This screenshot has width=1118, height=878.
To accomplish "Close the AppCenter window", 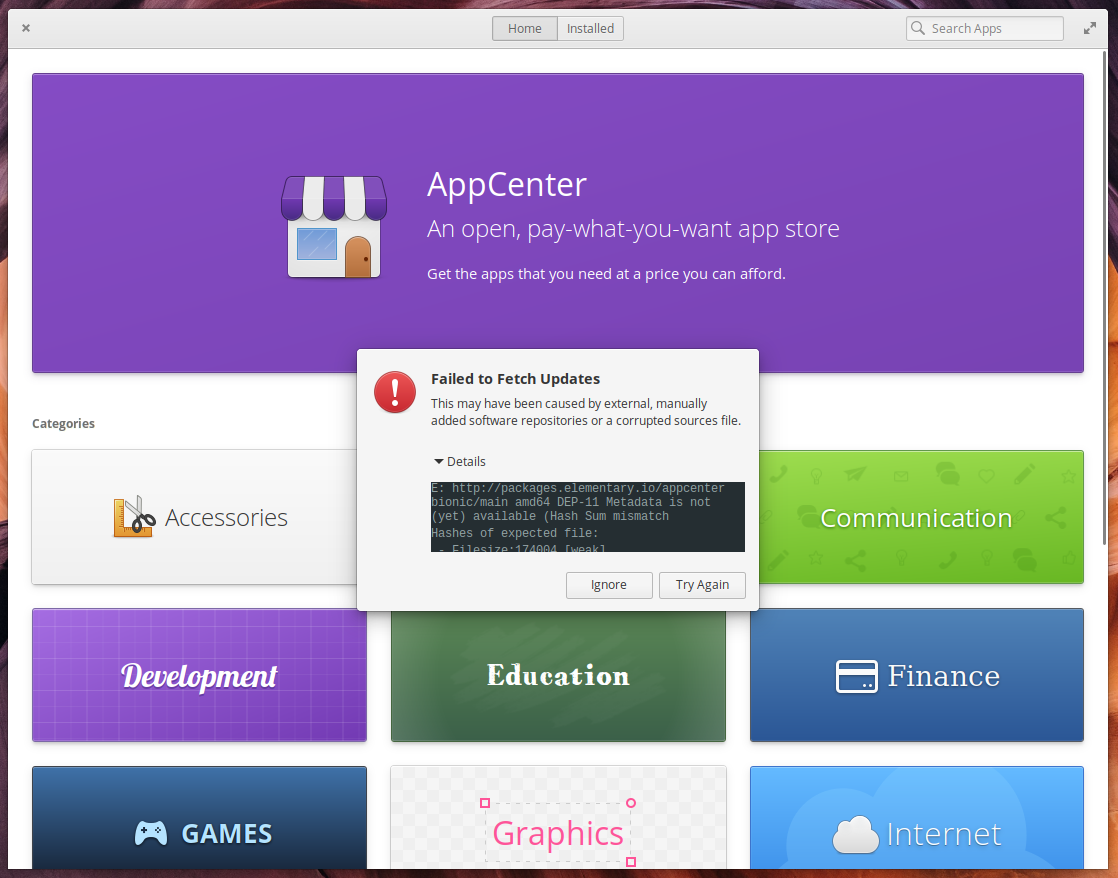I will click(26, 28).
